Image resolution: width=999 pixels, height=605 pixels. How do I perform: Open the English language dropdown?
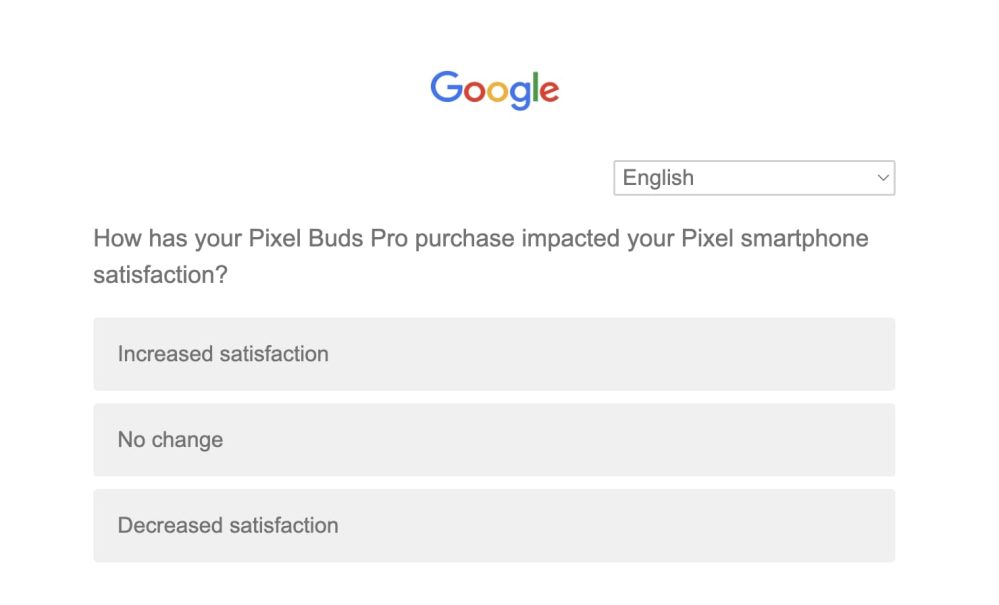[754, 178]
